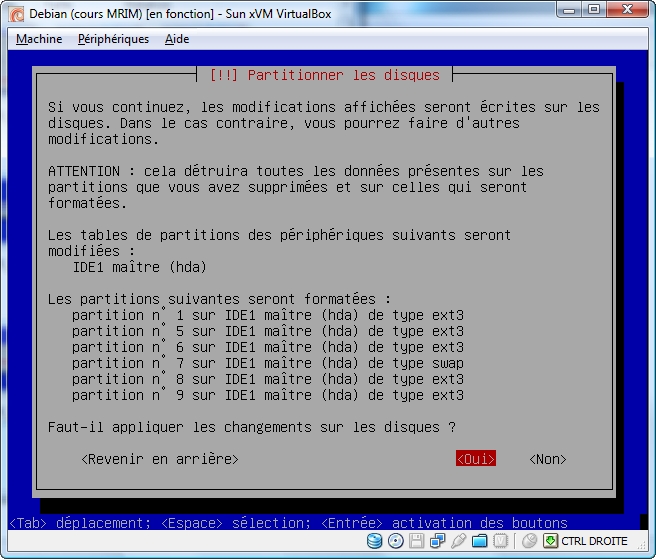Click the USB devices status icon

click(459, 541)
